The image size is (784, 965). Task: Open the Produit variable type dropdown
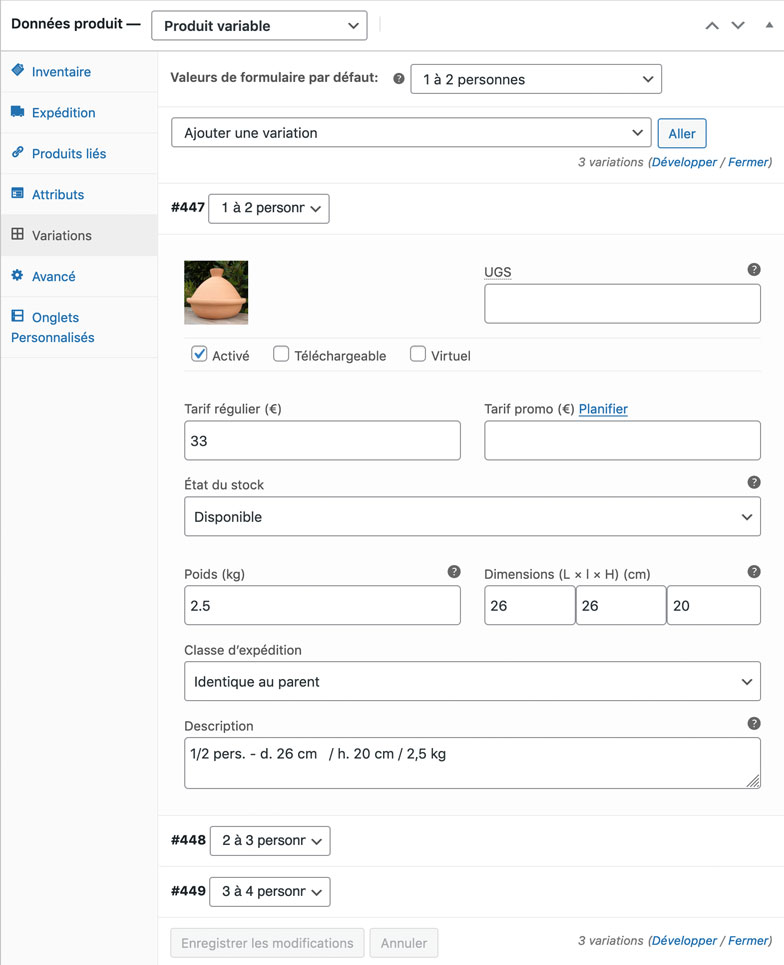pyautogui.click(x=259, y=26)
